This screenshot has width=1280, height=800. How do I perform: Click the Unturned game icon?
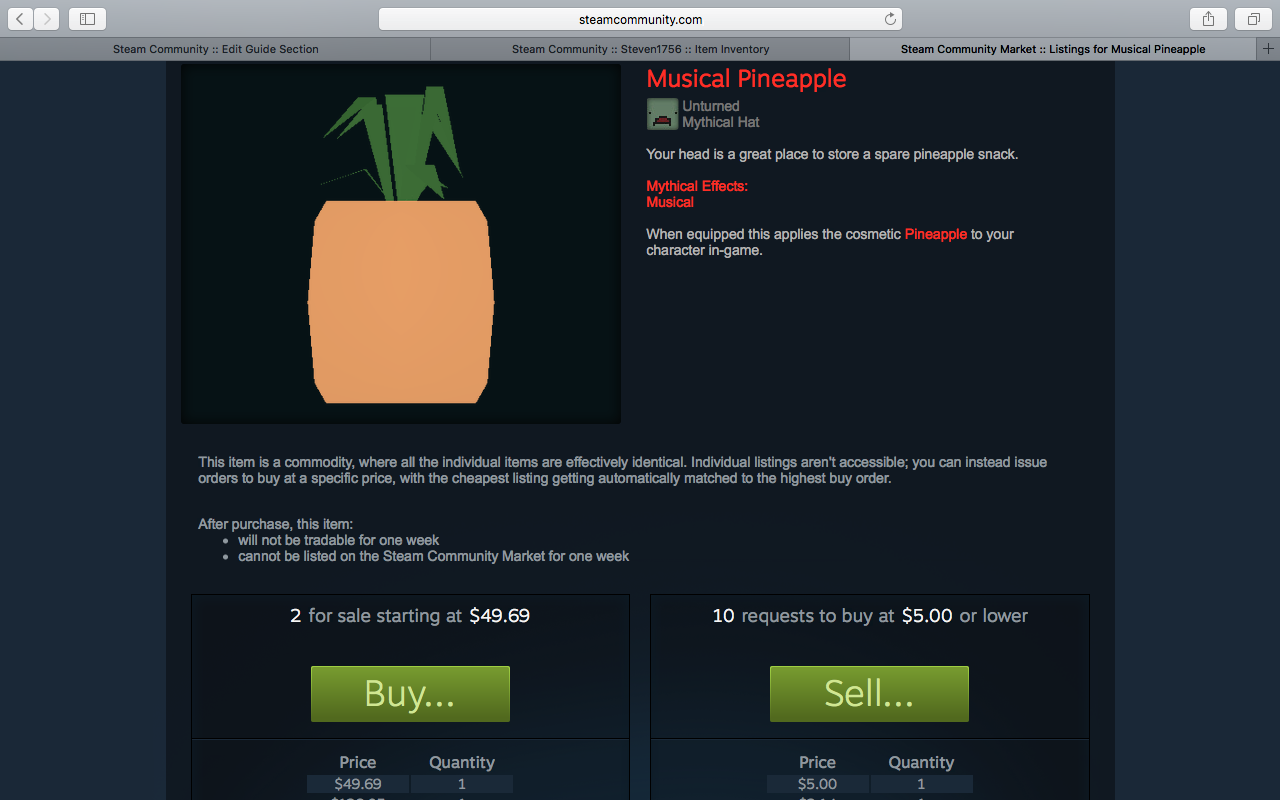tap(662, 114)
